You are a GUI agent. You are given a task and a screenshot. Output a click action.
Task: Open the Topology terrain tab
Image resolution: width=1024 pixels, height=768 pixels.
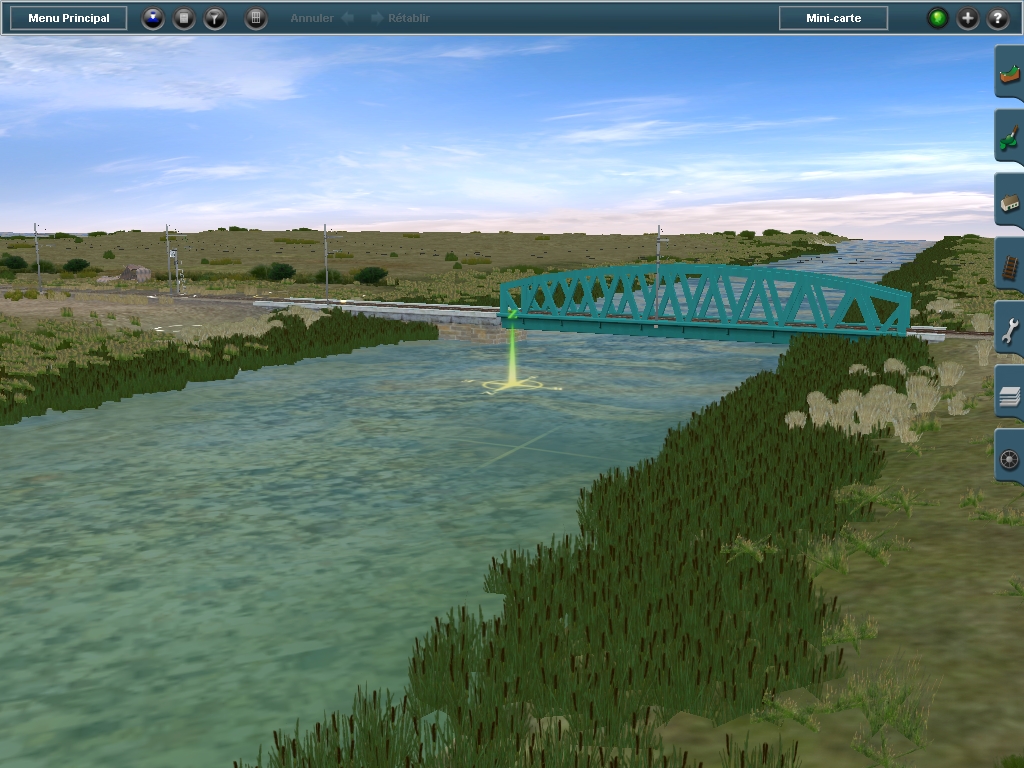click(x=1010, y=72)
